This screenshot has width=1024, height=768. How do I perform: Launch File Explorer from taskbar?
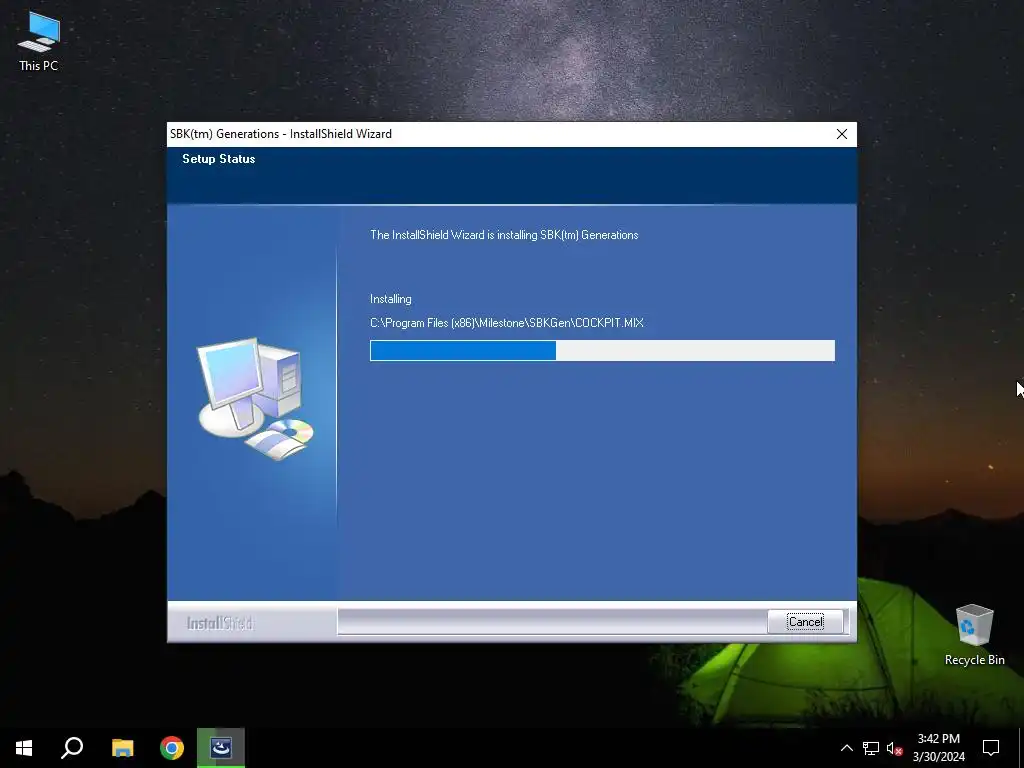[122, 748]
